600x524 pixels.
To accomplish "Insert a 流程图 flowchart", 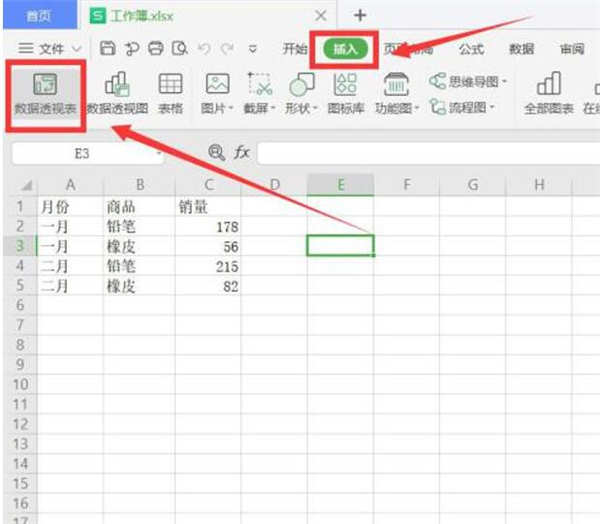I will (x=462, y=107).
